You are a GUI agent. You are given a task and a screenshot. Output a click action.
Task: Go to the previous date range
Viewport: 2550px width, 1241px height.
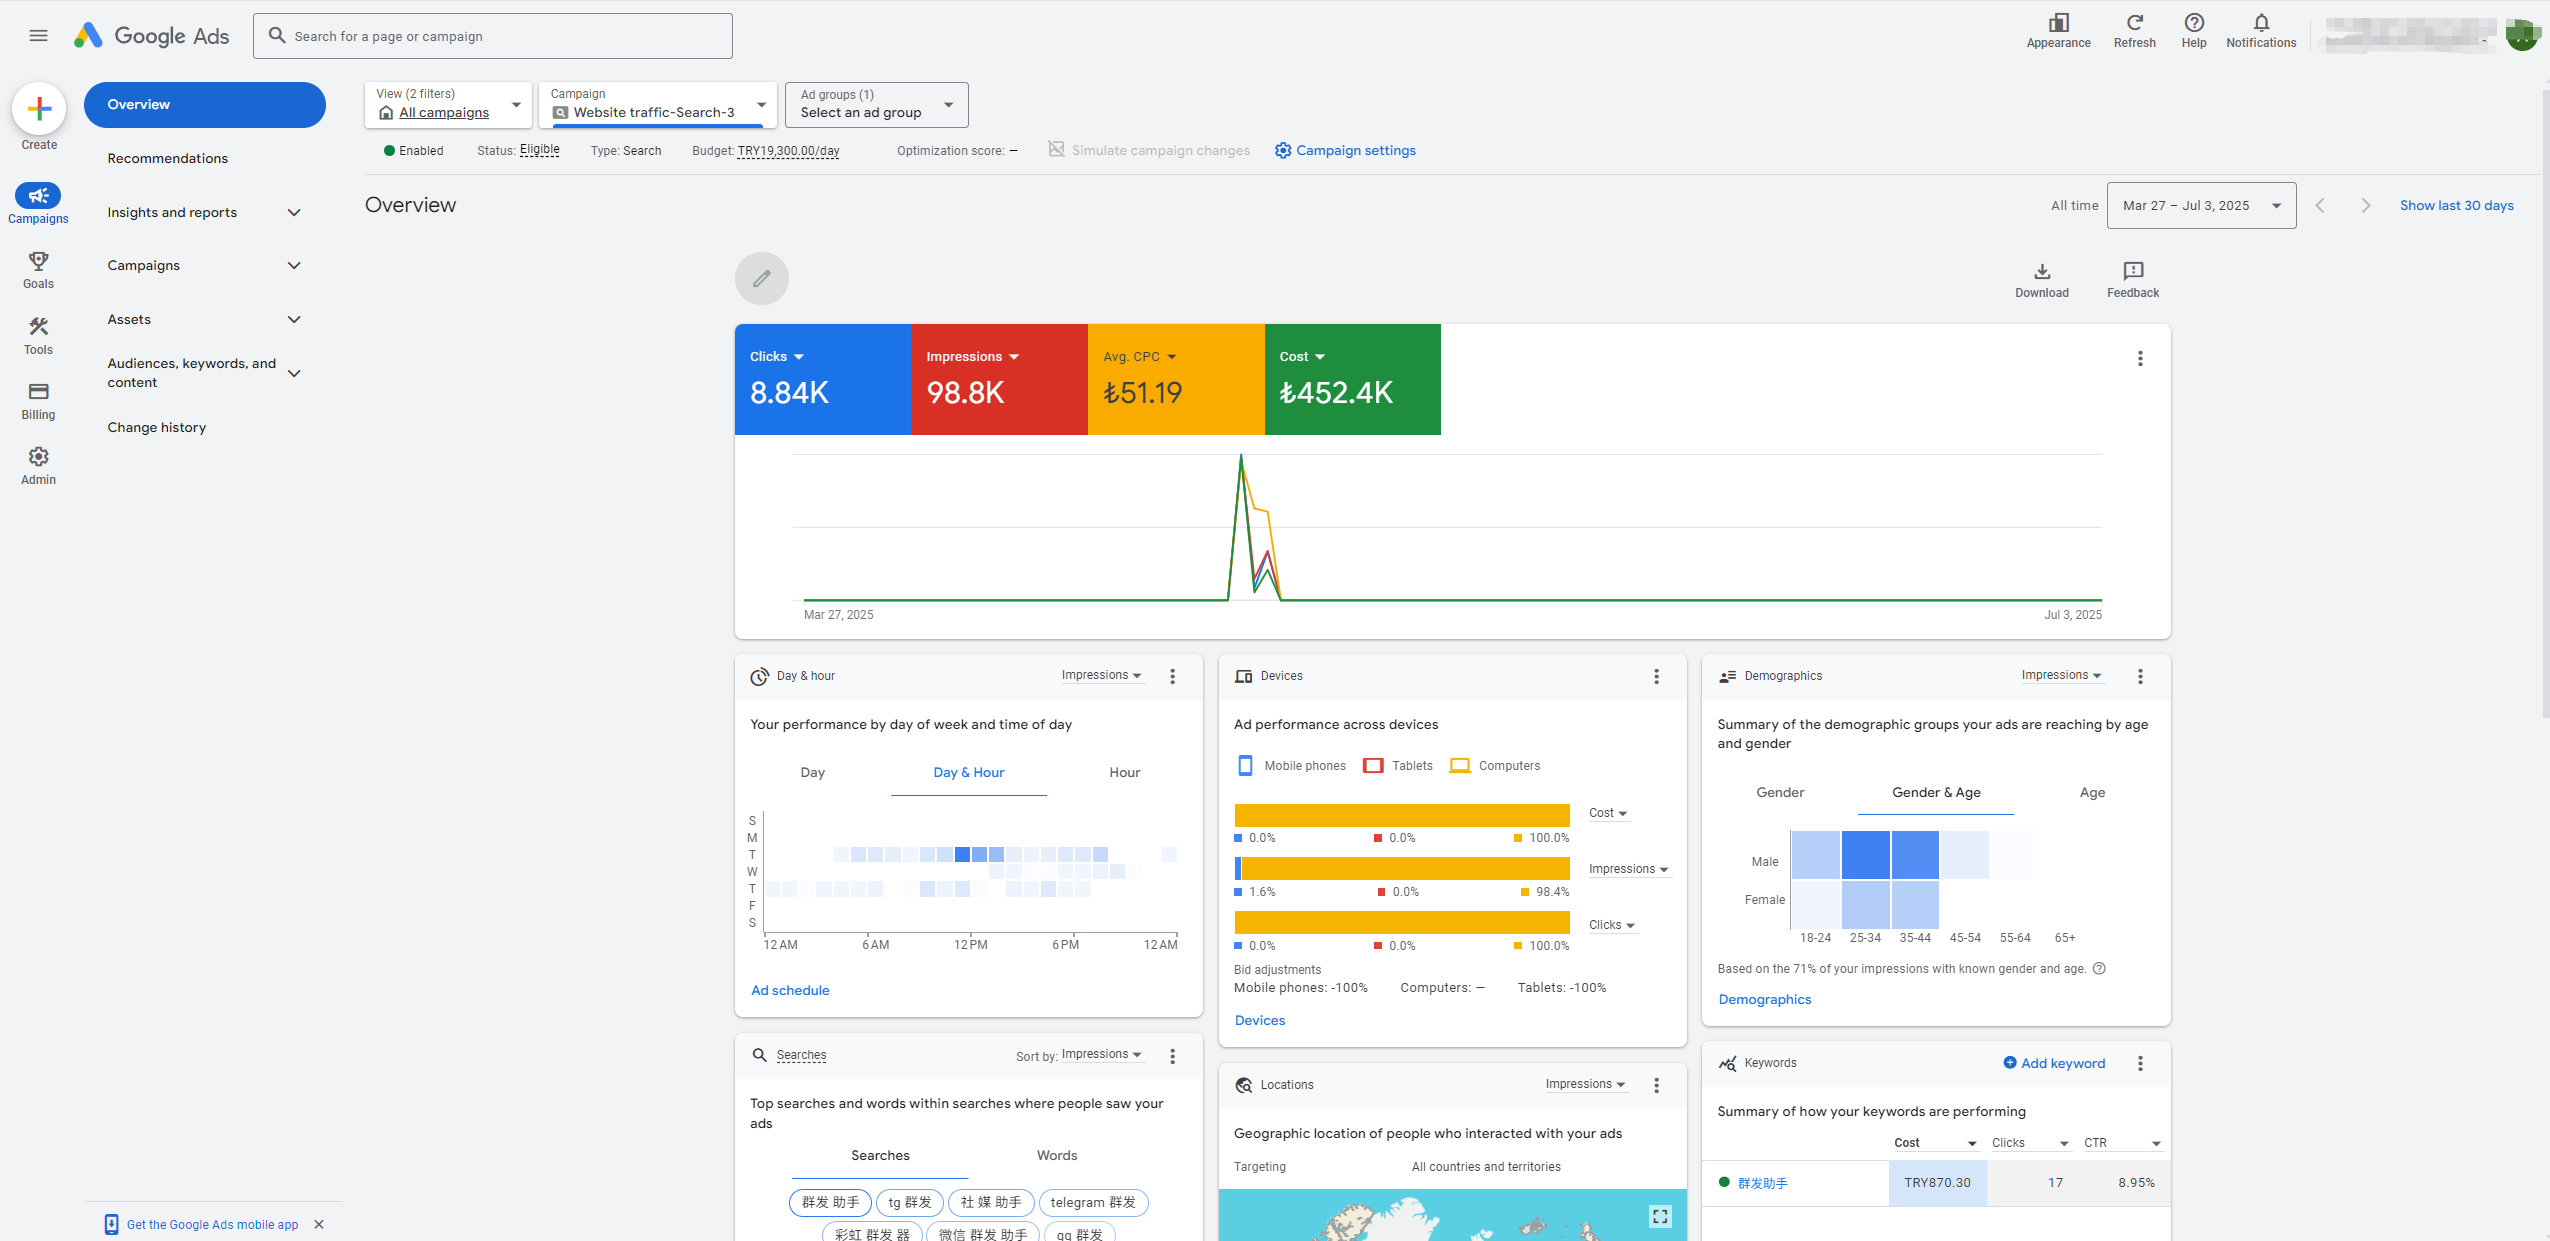[2320, 206]
